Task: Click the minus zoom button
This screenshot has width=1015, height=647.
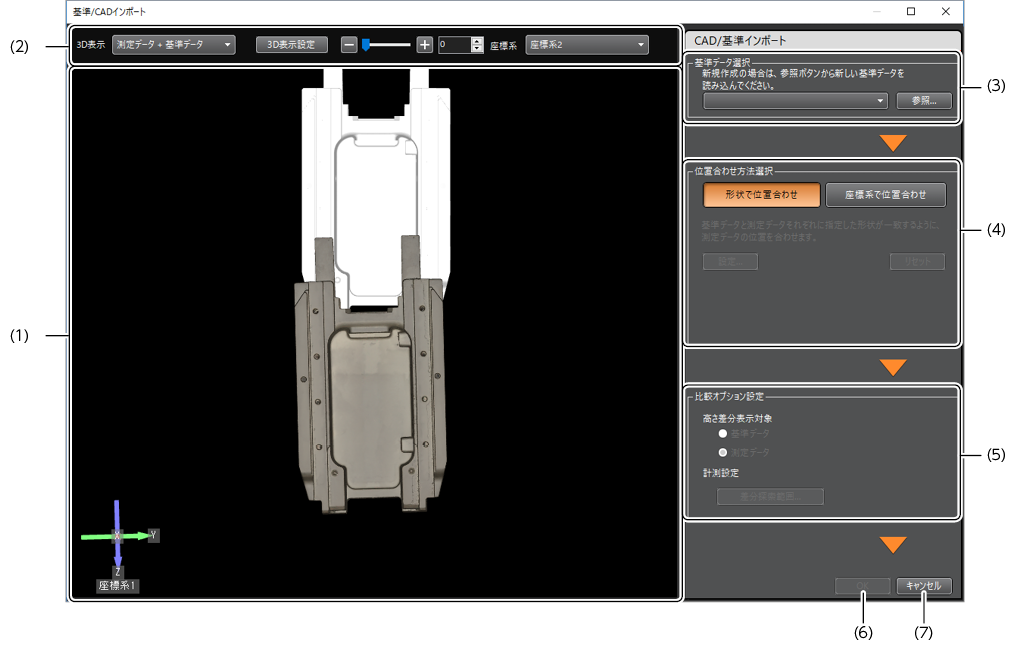Action: click(x=348, y=45)
